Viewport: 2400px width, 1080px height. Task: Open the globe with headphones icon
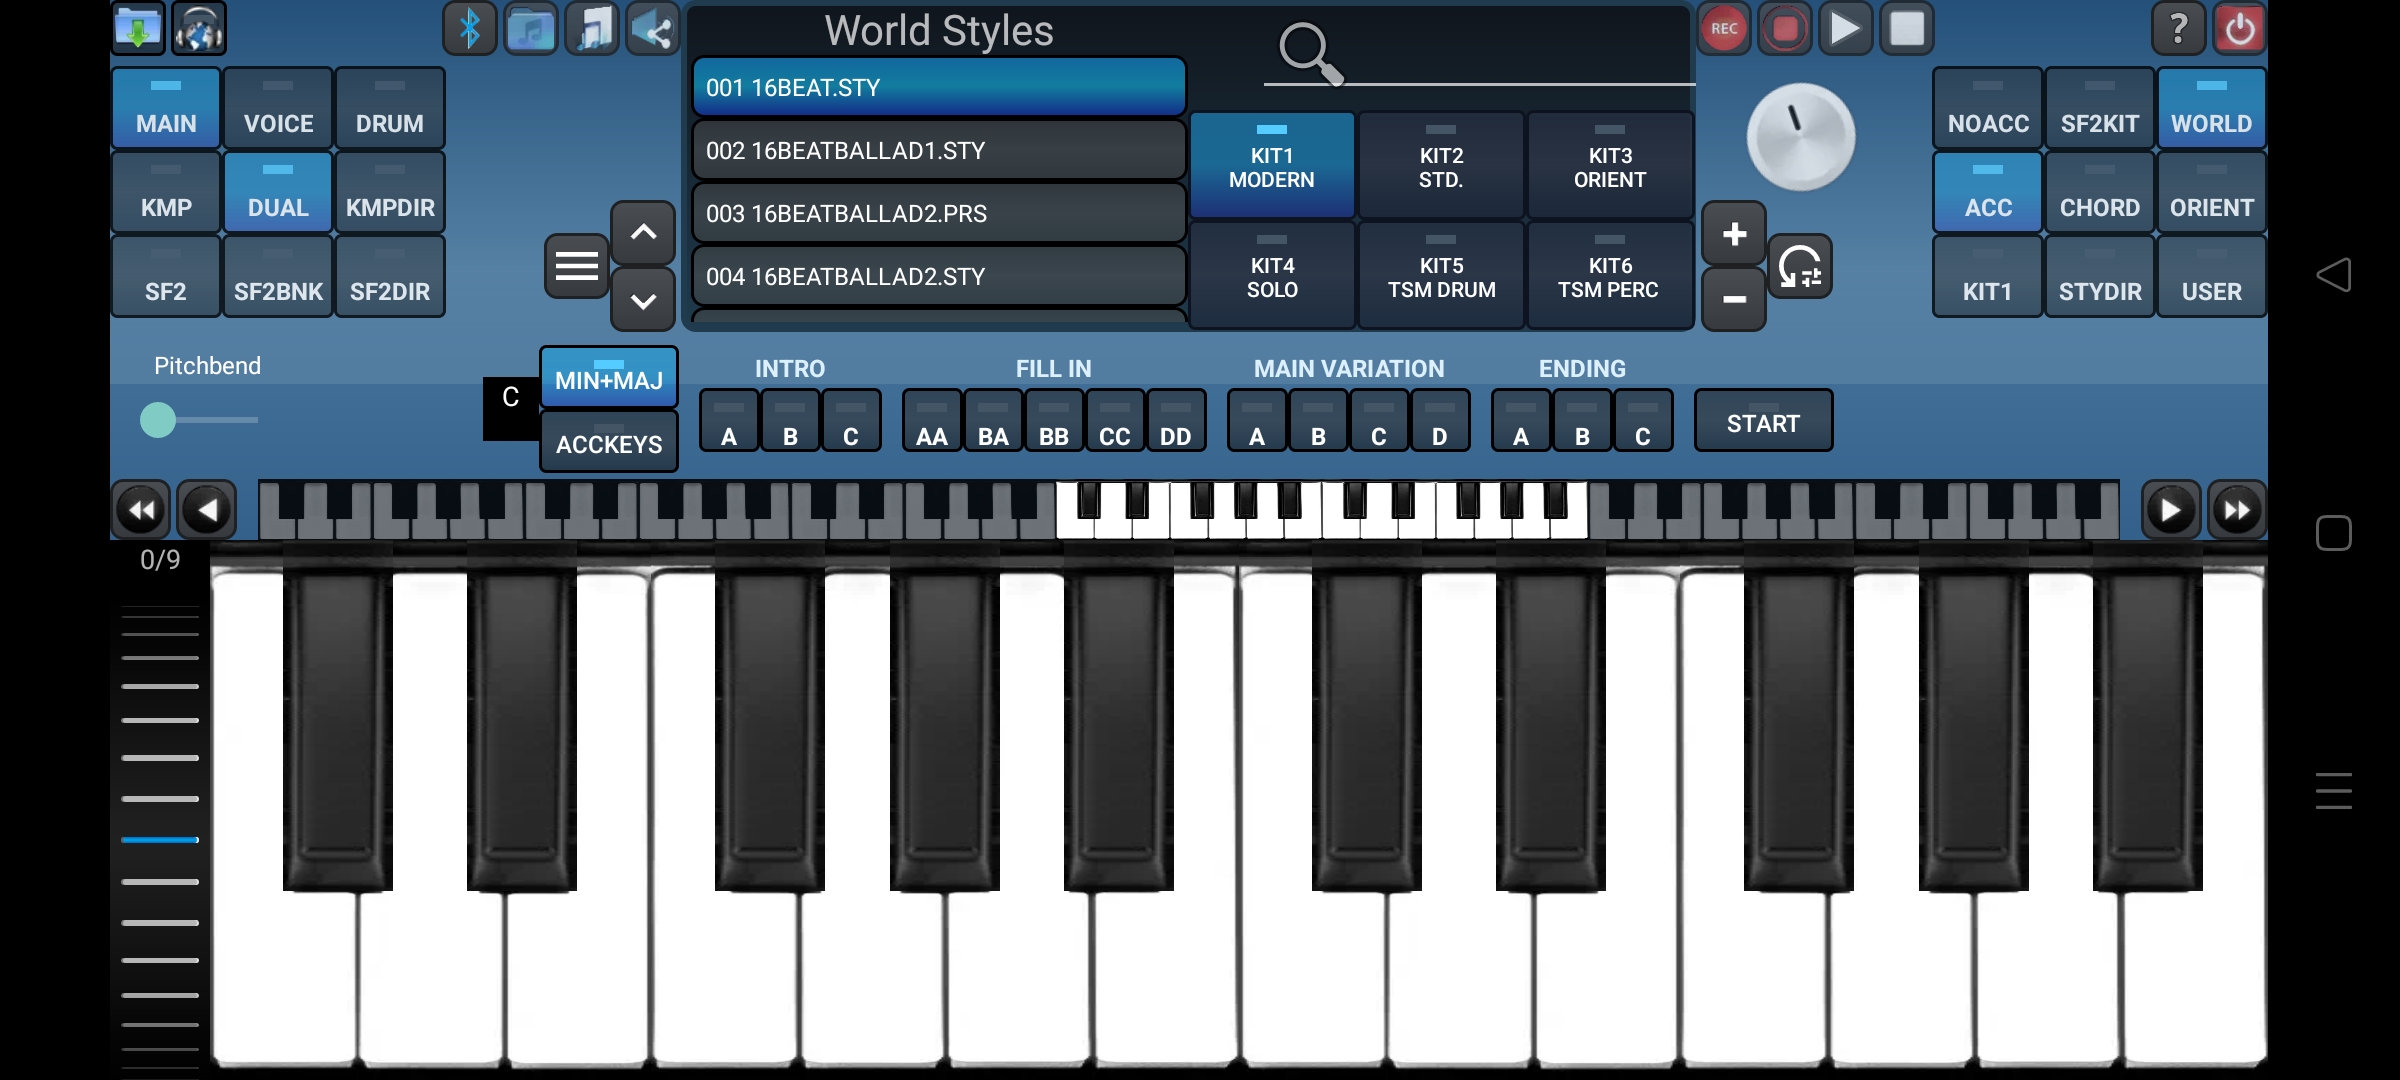[x=199, y=29]
